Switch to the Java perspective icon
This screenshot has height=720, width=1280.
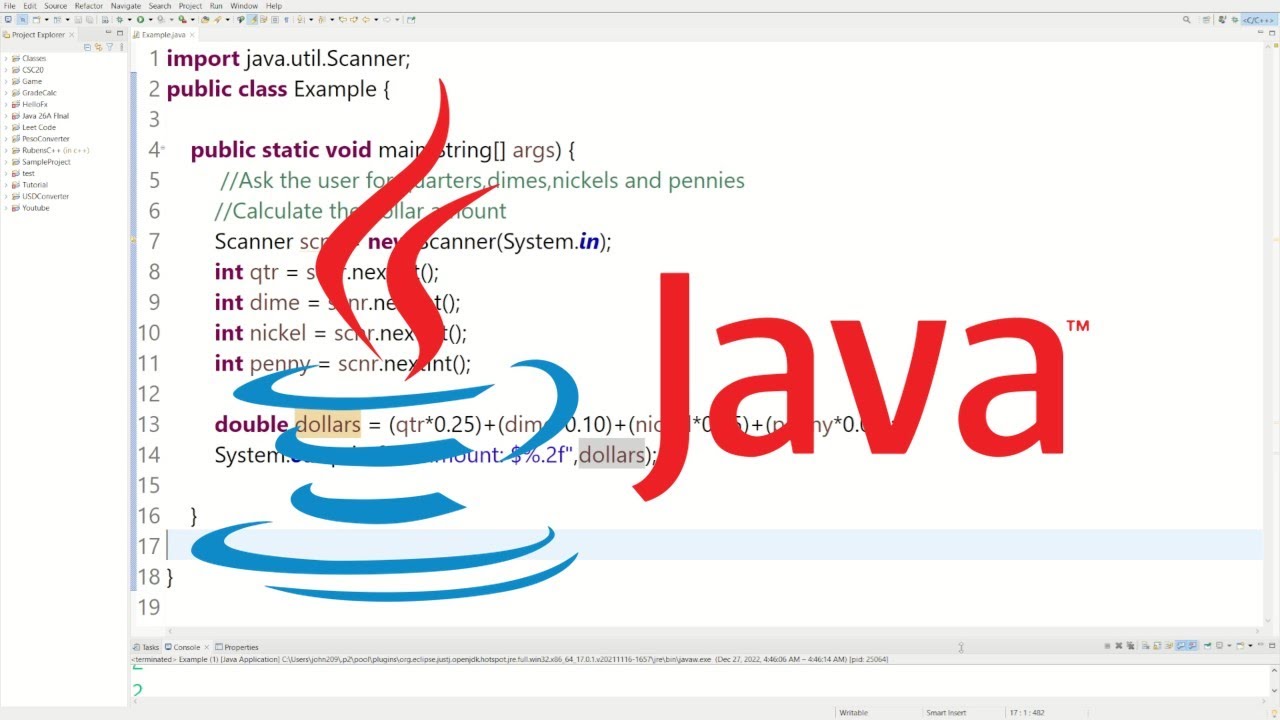1222,19
